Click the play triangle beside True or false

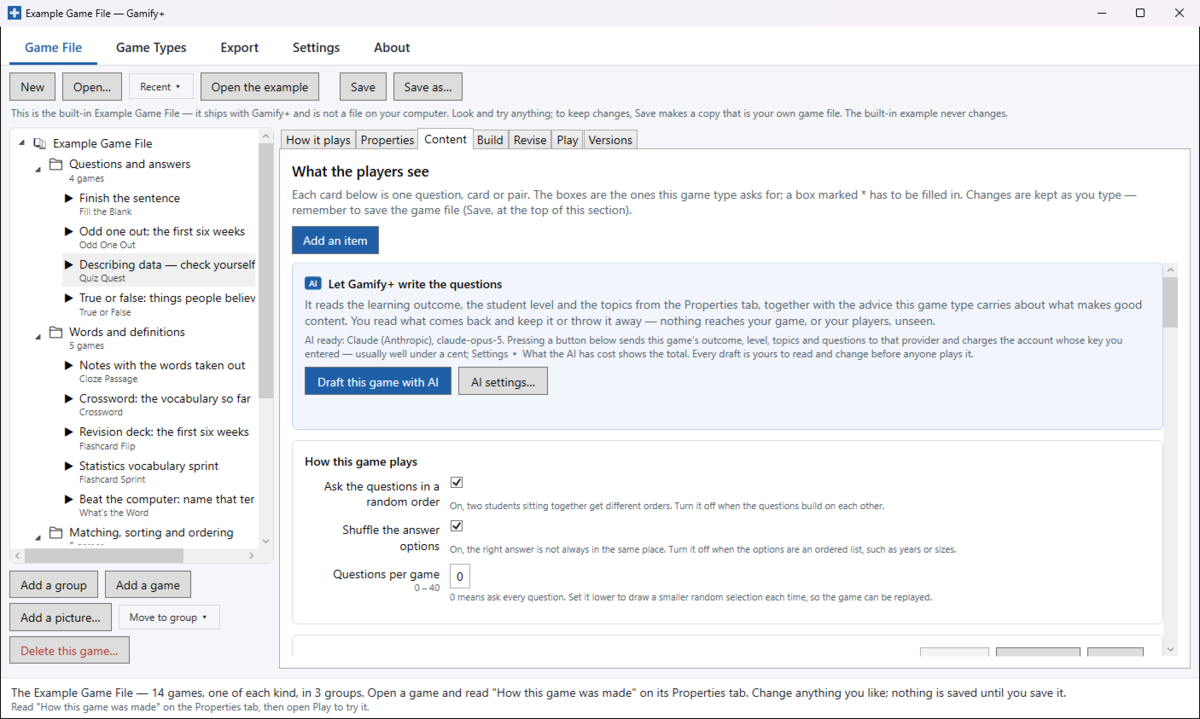click(x=69, y=298)
